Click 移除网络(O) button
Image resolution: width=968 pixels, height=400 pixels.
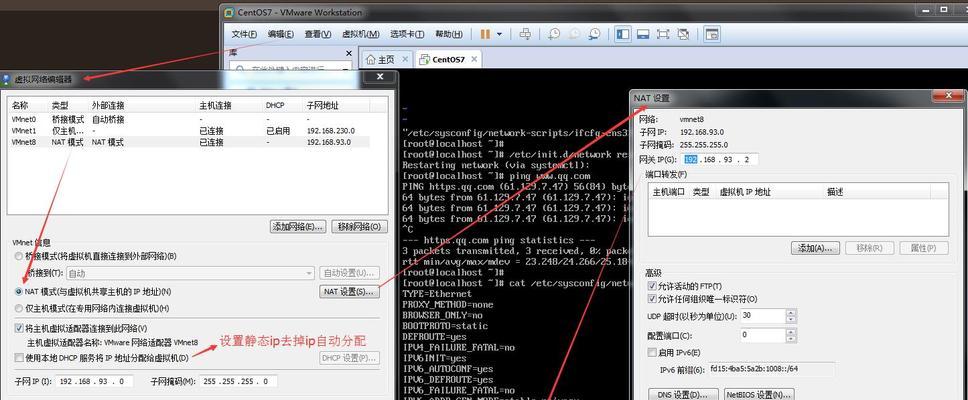pyautogui.click(x=359, y=227)
